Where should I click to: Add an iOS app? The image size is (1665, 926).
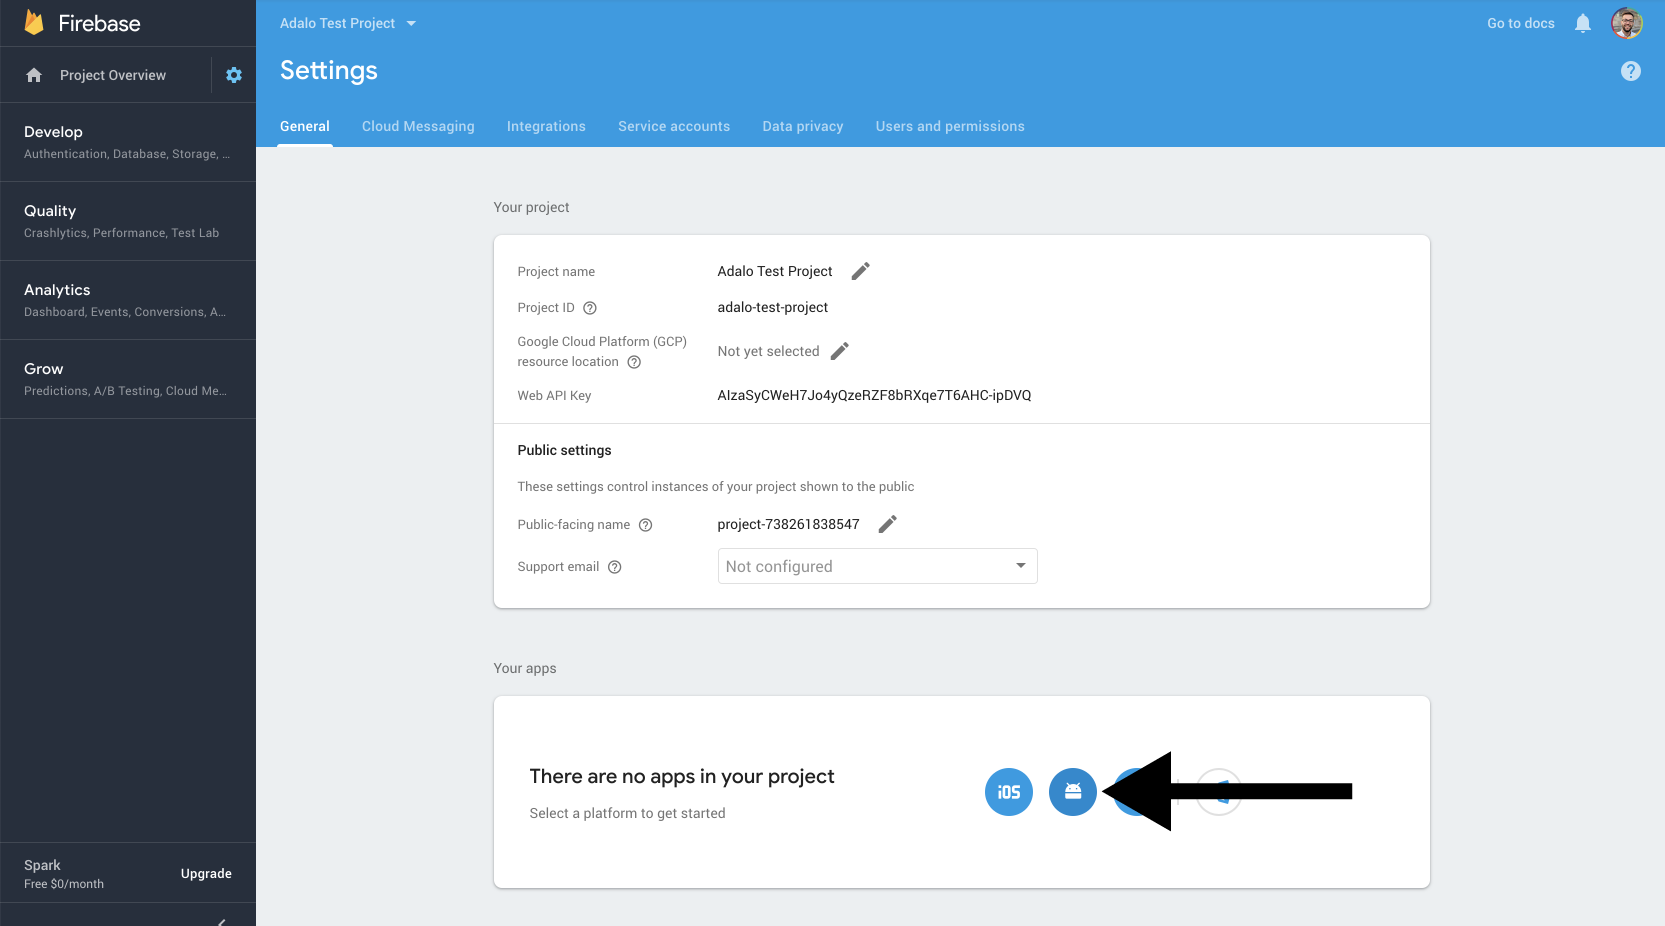click(1009, 792)
